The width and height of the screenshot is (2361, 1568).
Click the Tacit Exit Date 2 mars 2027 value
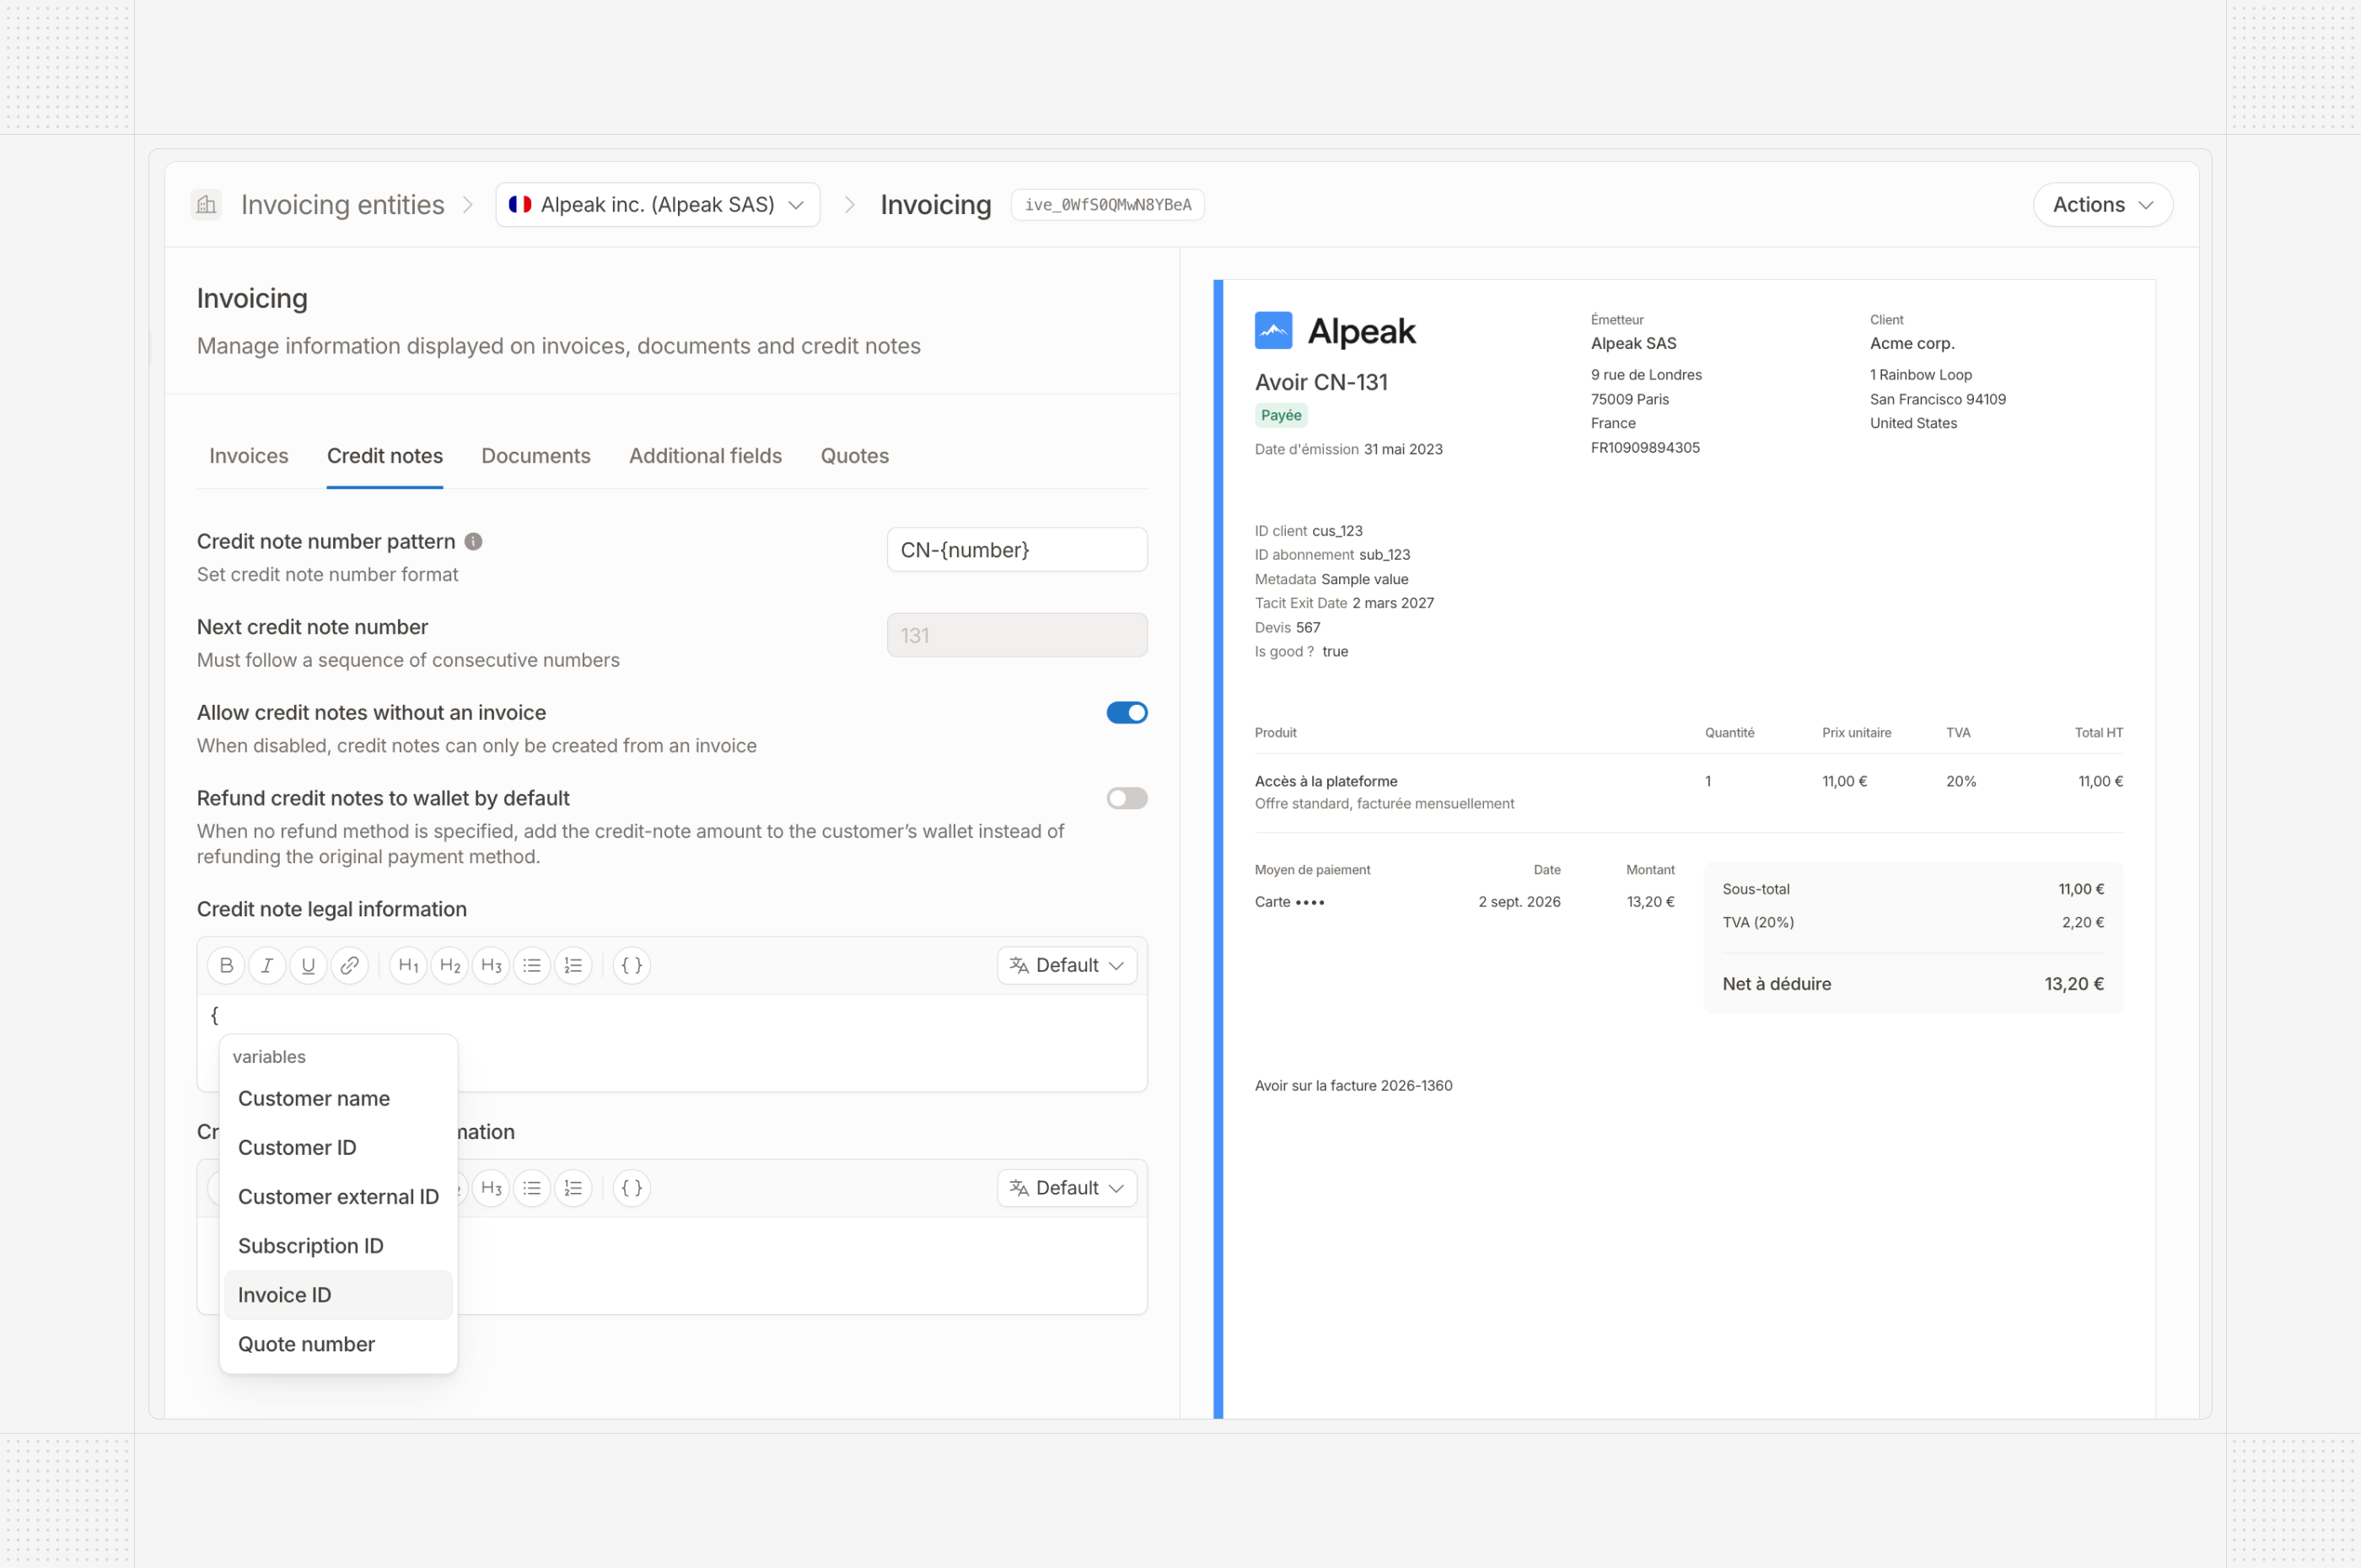[1393, 603]
